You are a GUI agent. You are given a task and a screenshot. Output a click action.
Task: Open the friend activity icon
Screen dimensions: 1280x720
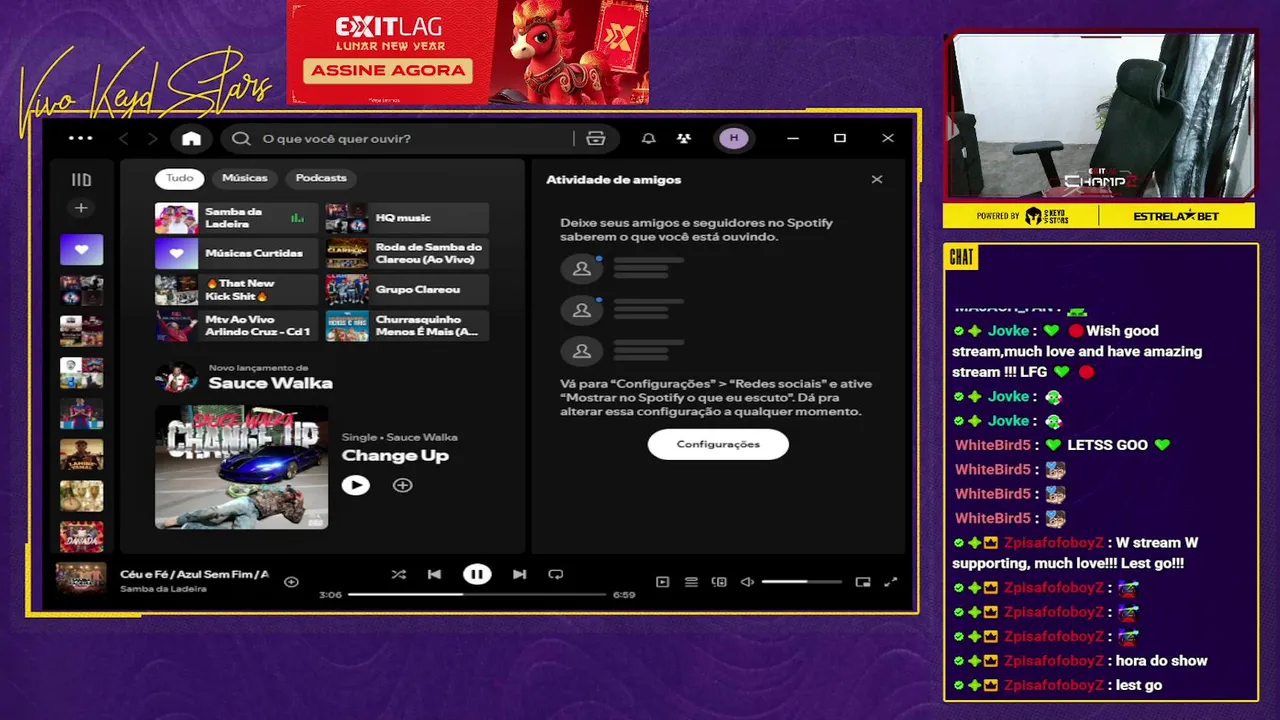pos(683,138)
